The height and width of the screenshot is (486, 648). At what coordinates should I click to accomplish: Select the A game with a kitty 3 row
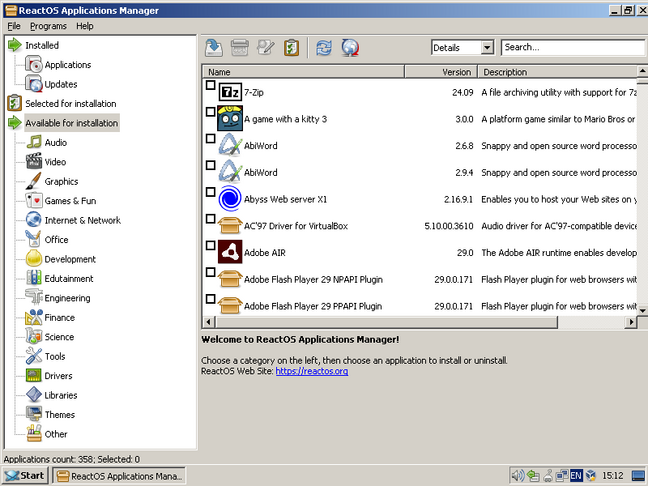pyautogui.click(x=420, y=119)
